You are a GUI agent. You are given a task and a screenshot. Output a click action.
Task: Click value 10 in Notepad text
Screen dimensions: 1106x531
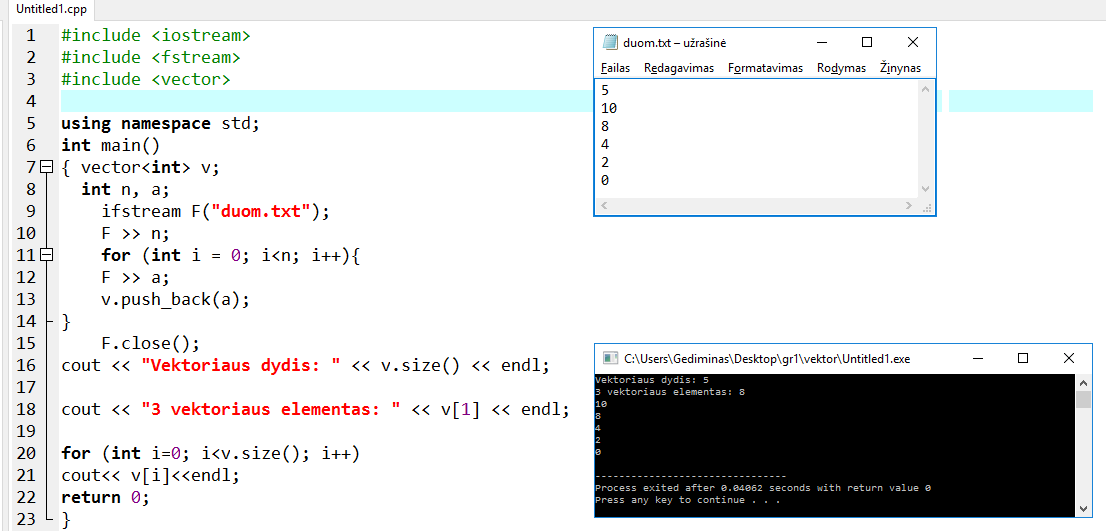[x=609, y=108]
